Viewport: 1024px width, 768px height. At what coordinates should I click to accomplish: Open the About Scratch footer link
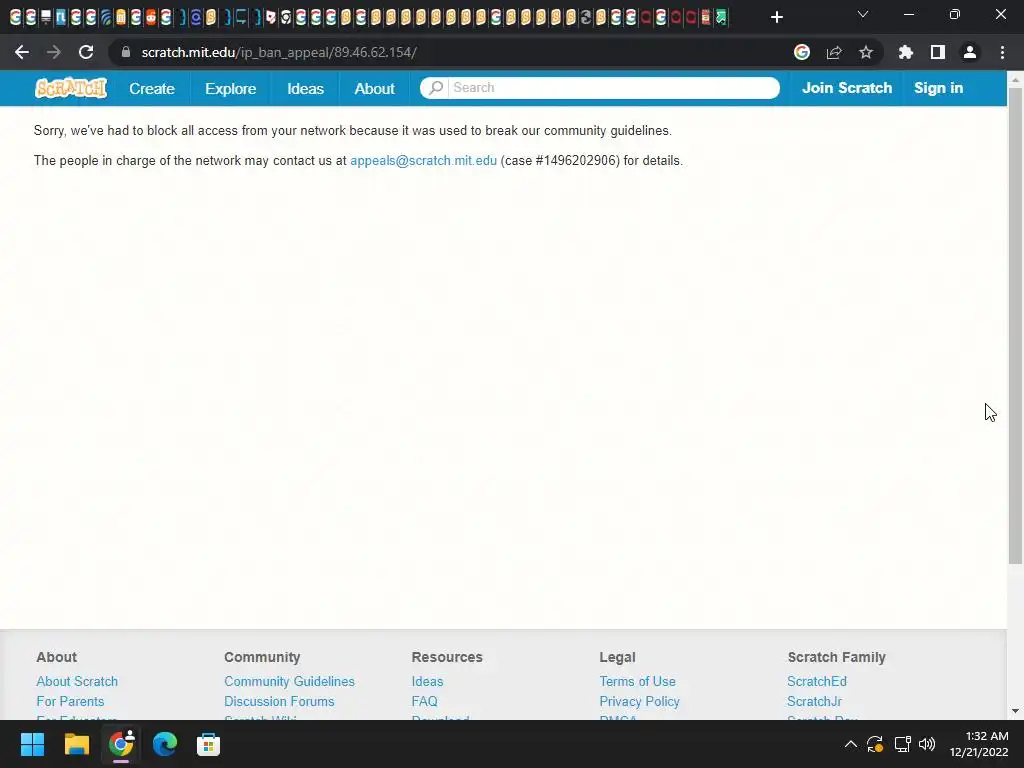tap(77, 681)
